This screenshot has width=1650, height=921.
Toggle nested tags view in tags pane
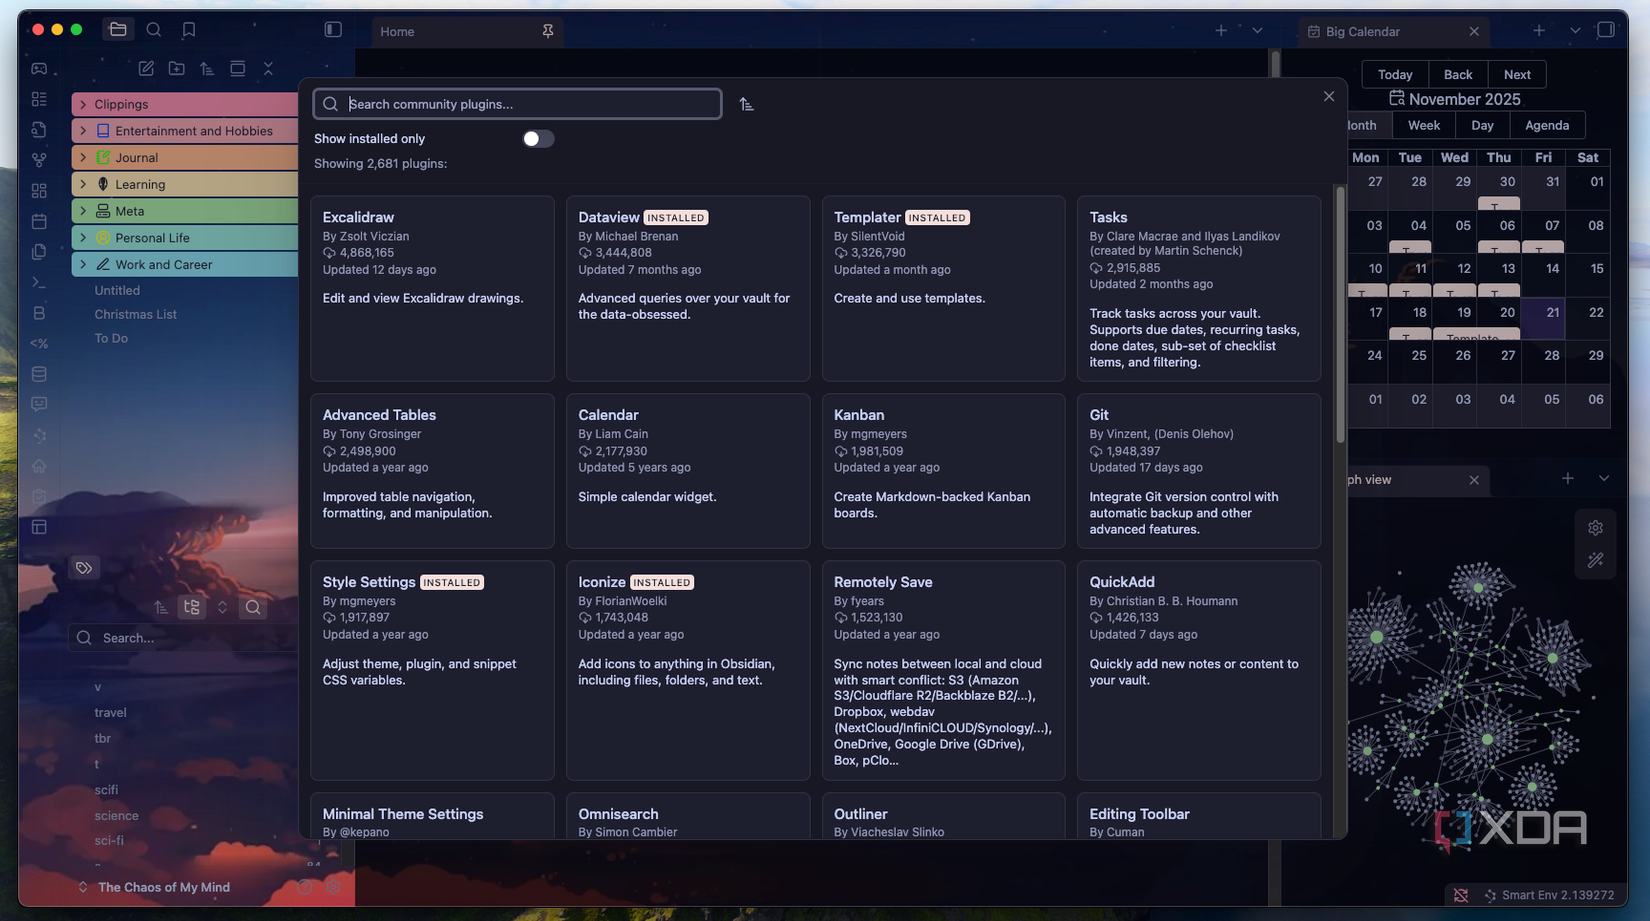click(x=192, y=607)
